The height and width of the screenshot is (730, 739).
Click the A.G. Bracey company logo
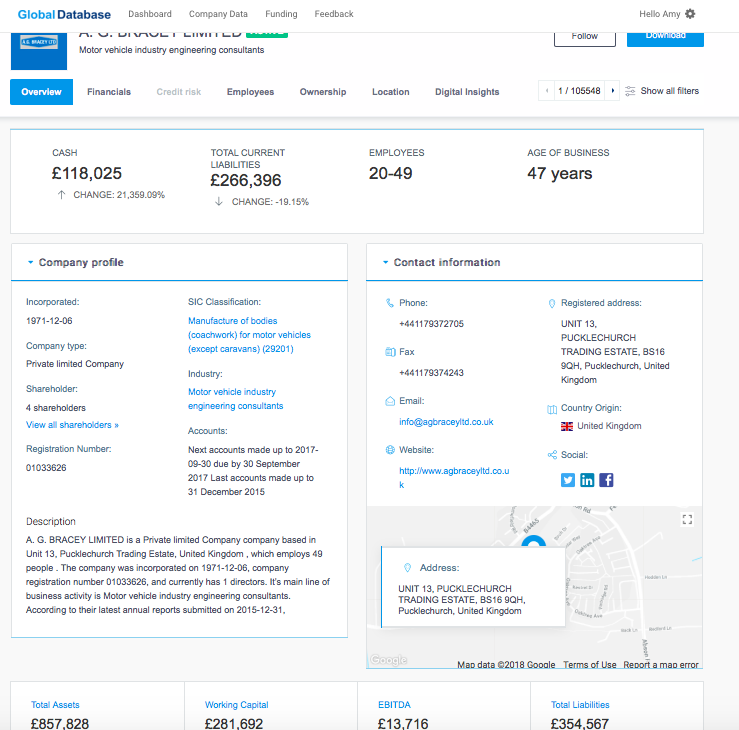(x=39, y=51)
